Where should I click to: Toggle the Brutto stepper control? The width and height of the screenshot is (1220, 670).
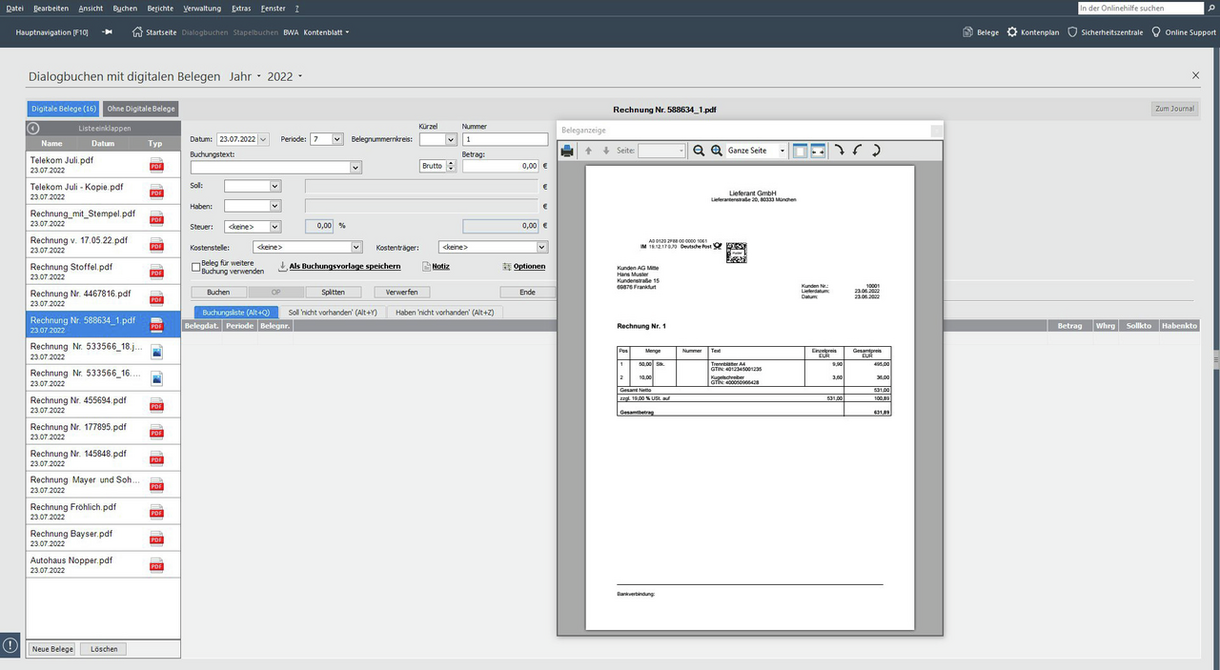click(450, 166)
